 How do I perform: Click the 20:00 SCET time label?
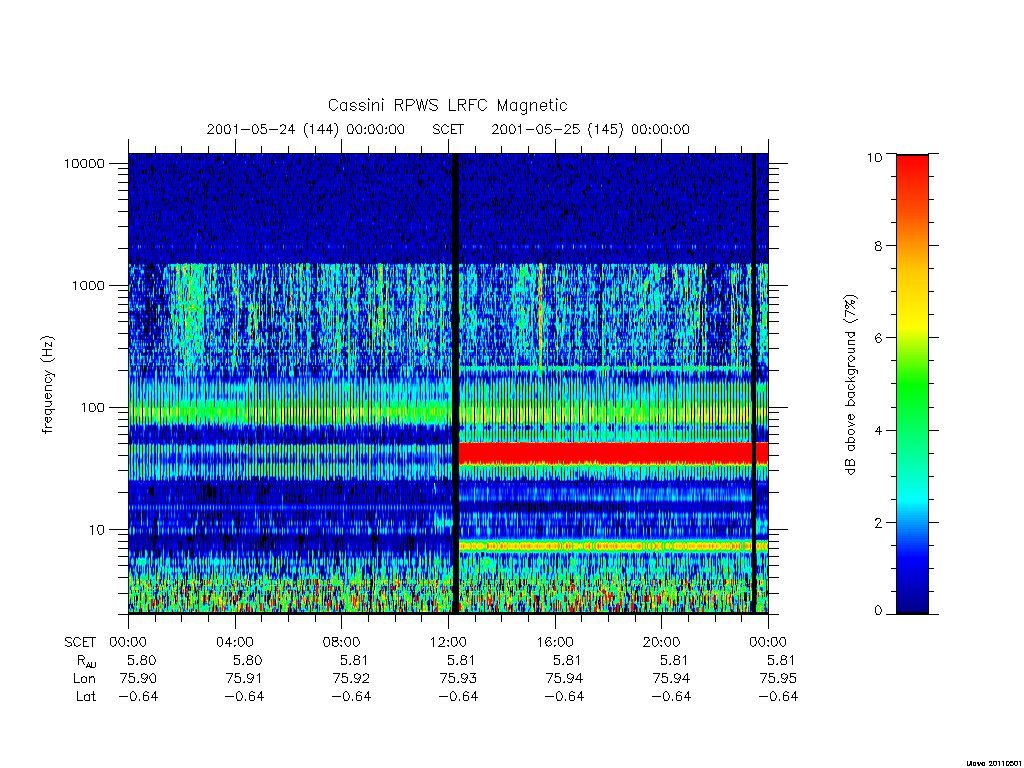[x=661, y=642]
